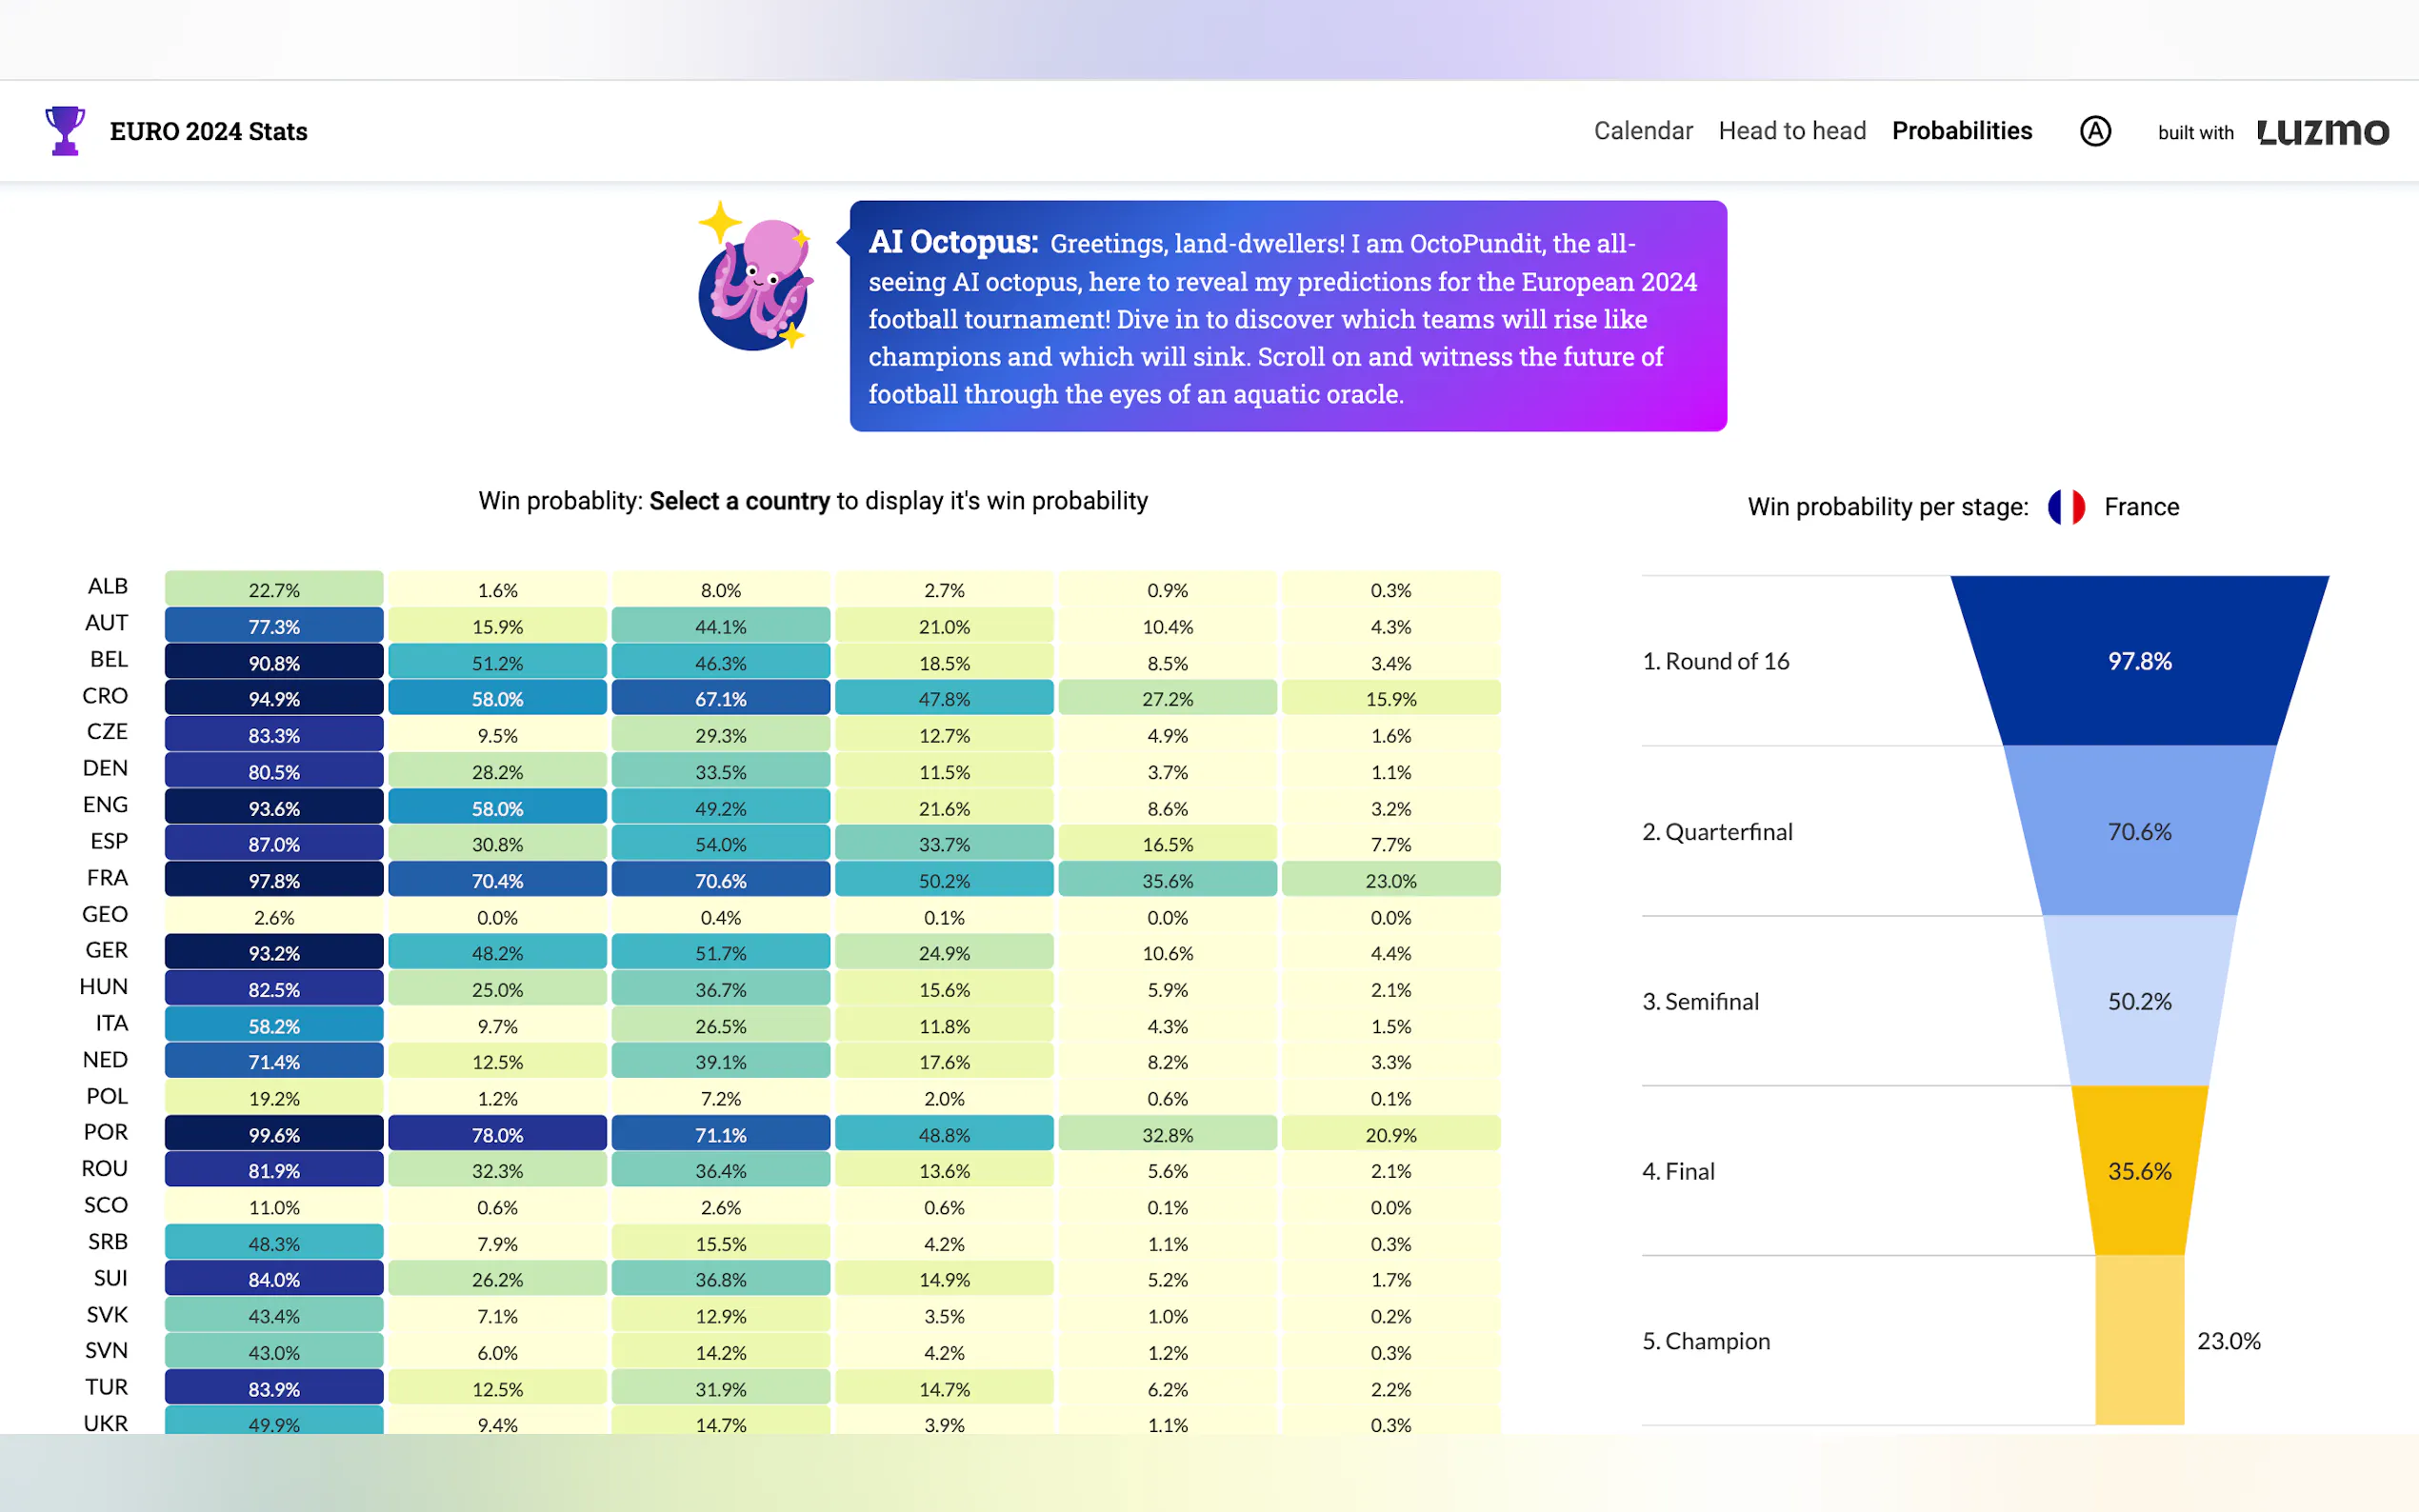Viewport: 2419px width, 1512px height.
Task: Click the dark blue Round of 16 funnel segment
Action: (2139, 660)
